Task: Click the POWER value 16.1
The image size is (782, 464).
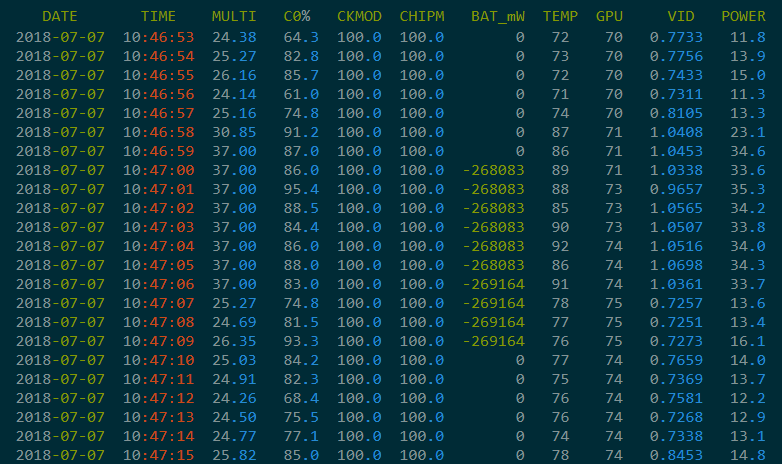Action: [x=748, y=341]
